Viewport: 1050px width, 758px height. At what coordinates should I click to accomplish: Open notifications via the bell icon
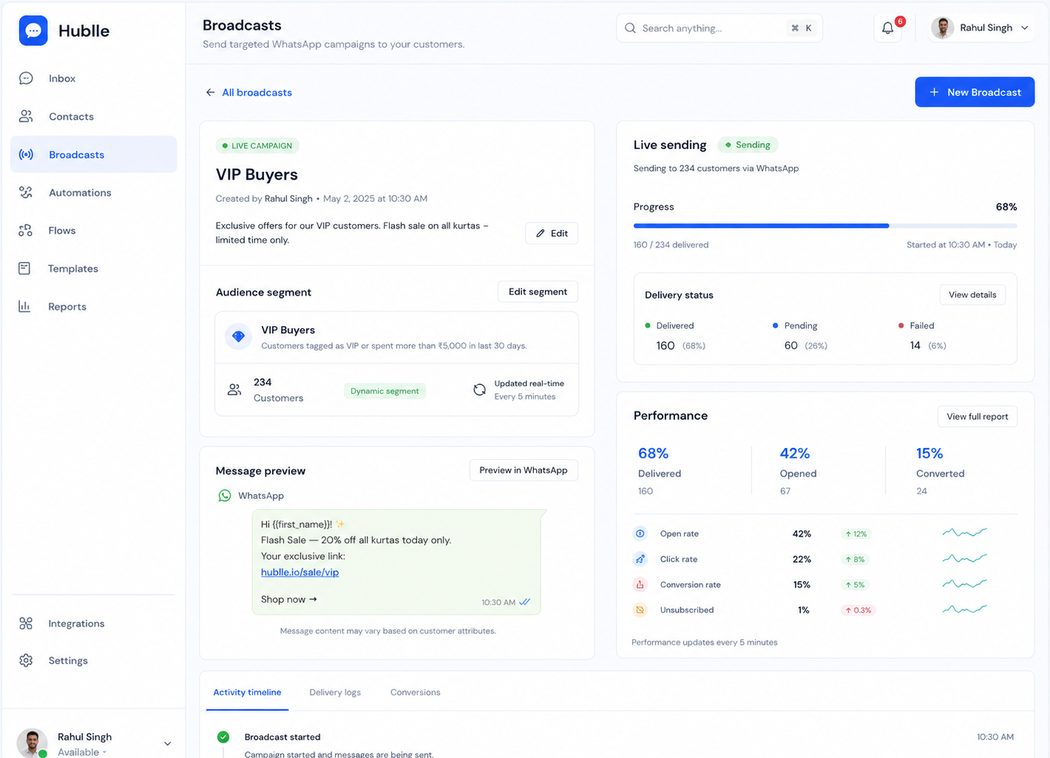[888, 28]
